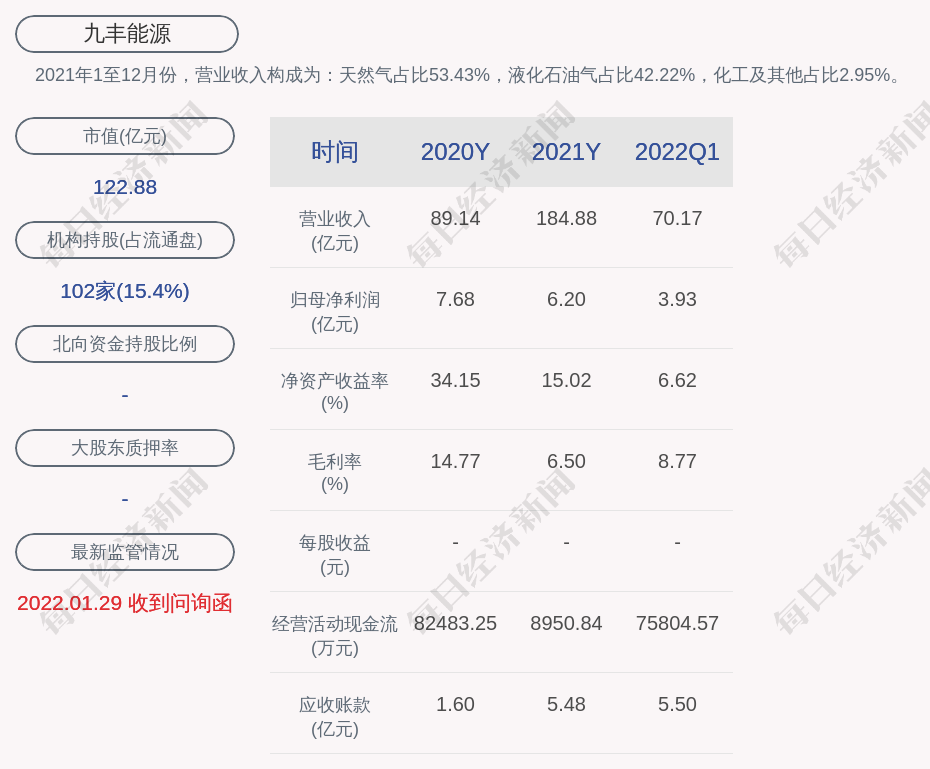Image resolution: width=930 pixels, height=769 pixels.
Task: Open the red 2022.01.29 收到问询函 notice
Action: (x=125, y=603)
